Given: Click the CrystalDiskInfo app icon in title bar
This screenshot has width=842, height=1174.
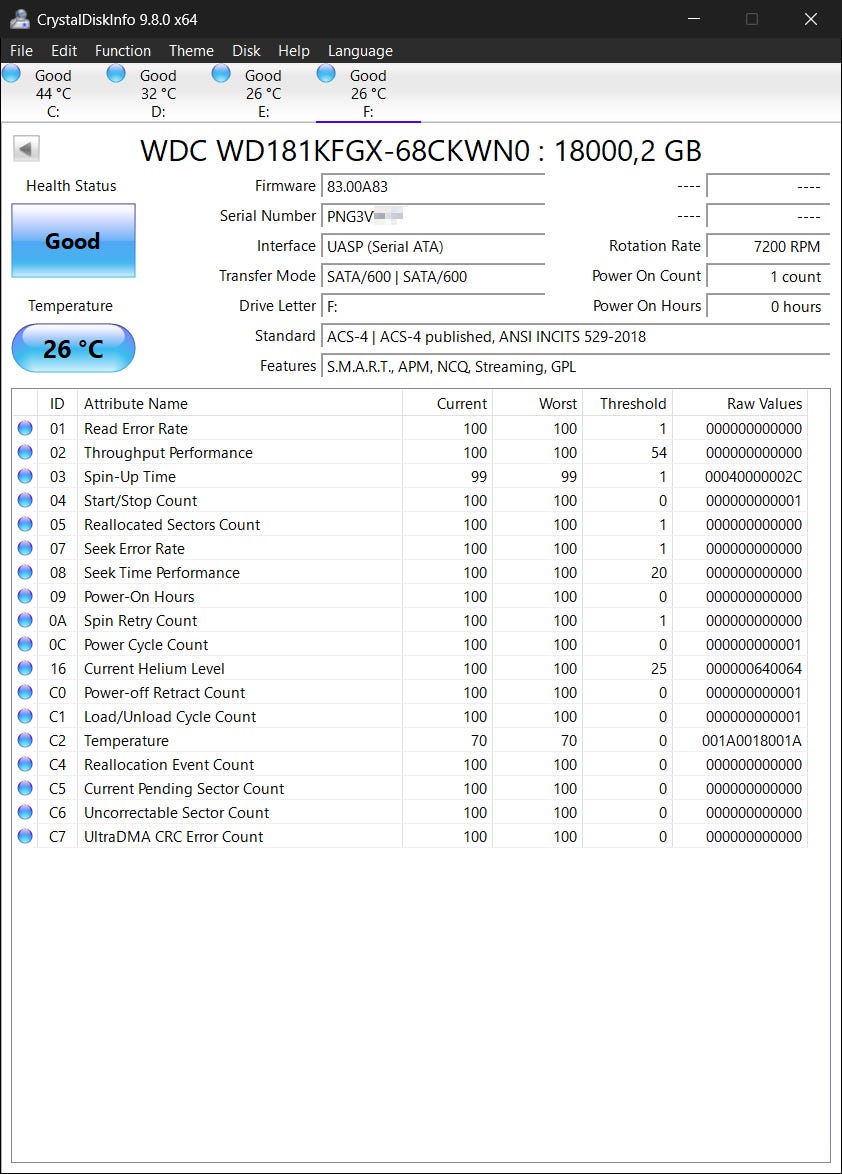Looking at the screenshot, I should [x=19, y=19].
